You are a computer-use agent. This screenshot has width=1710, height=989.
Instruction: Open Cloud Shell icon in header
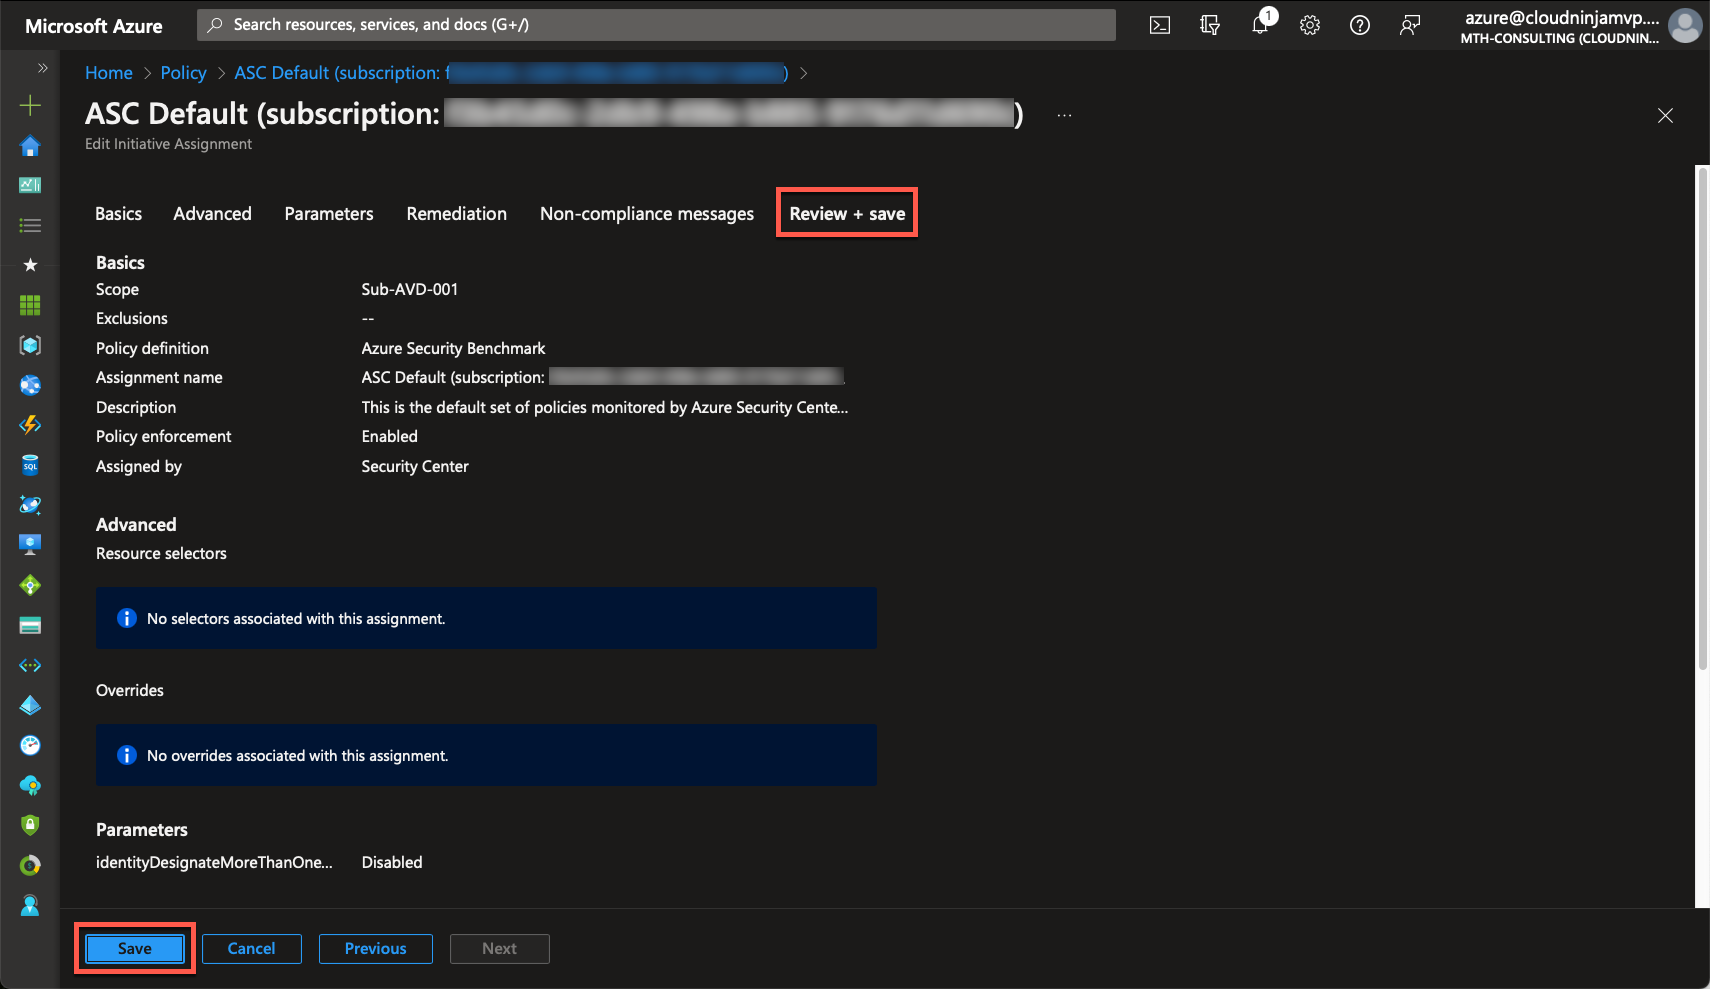click(x=1160, y=25)
